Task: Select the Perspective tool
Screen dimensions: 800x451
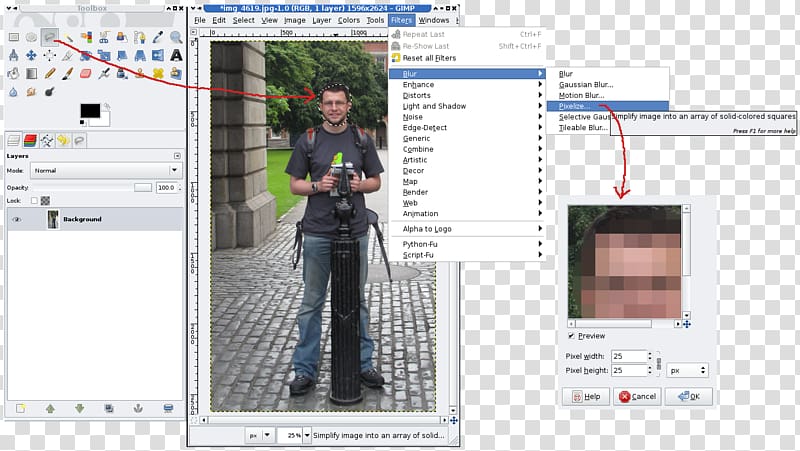Action: coord(140,56)
